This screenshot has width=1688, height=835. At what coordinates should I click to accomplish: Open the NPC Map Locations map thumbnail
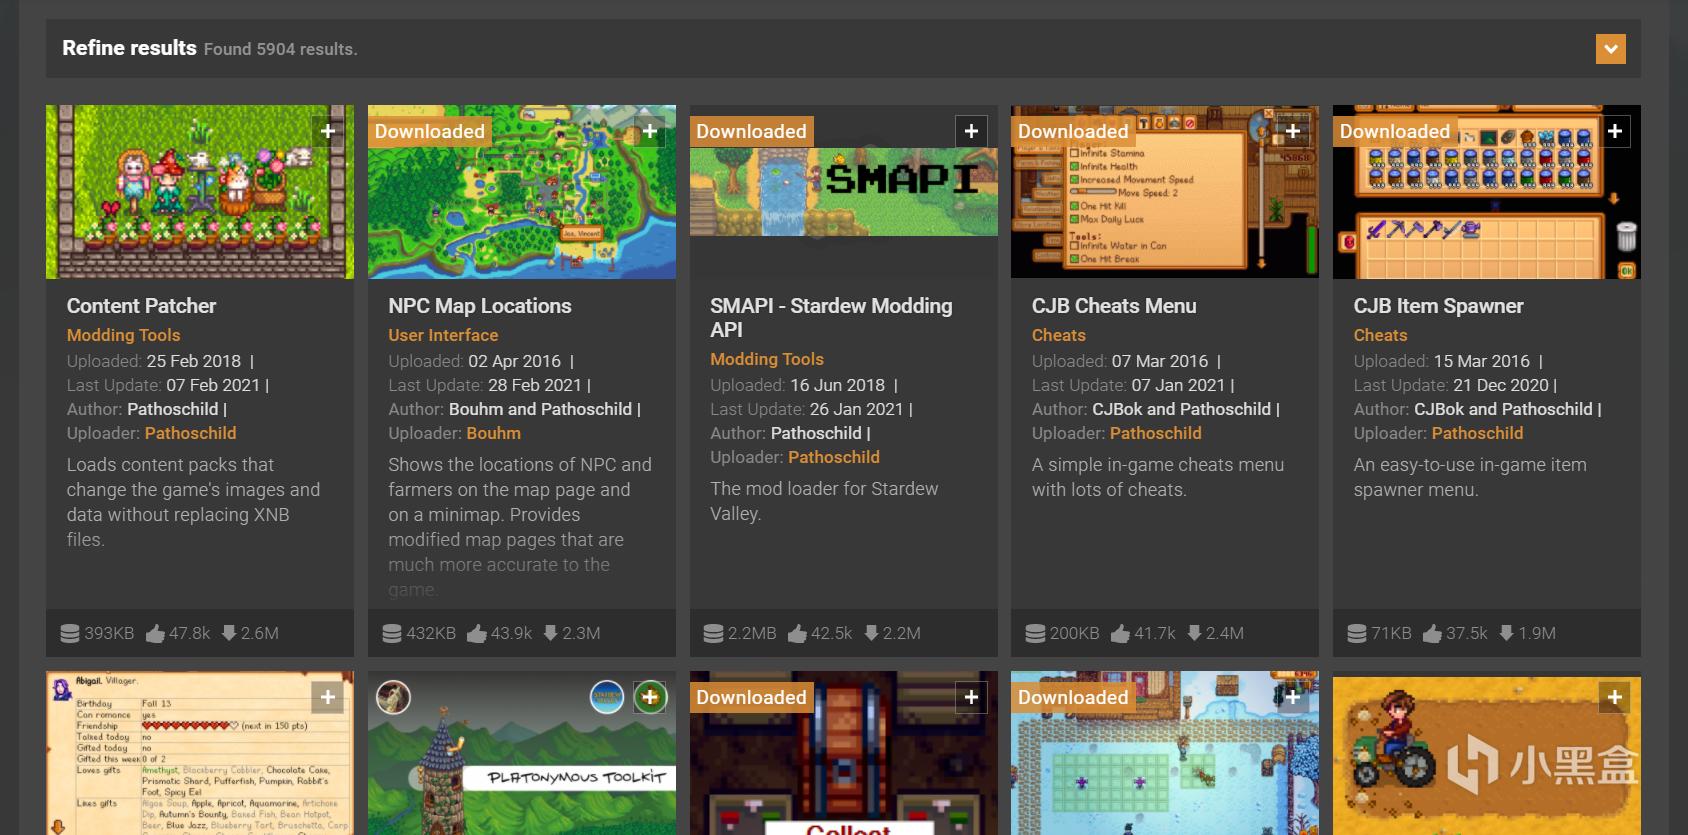522,192
